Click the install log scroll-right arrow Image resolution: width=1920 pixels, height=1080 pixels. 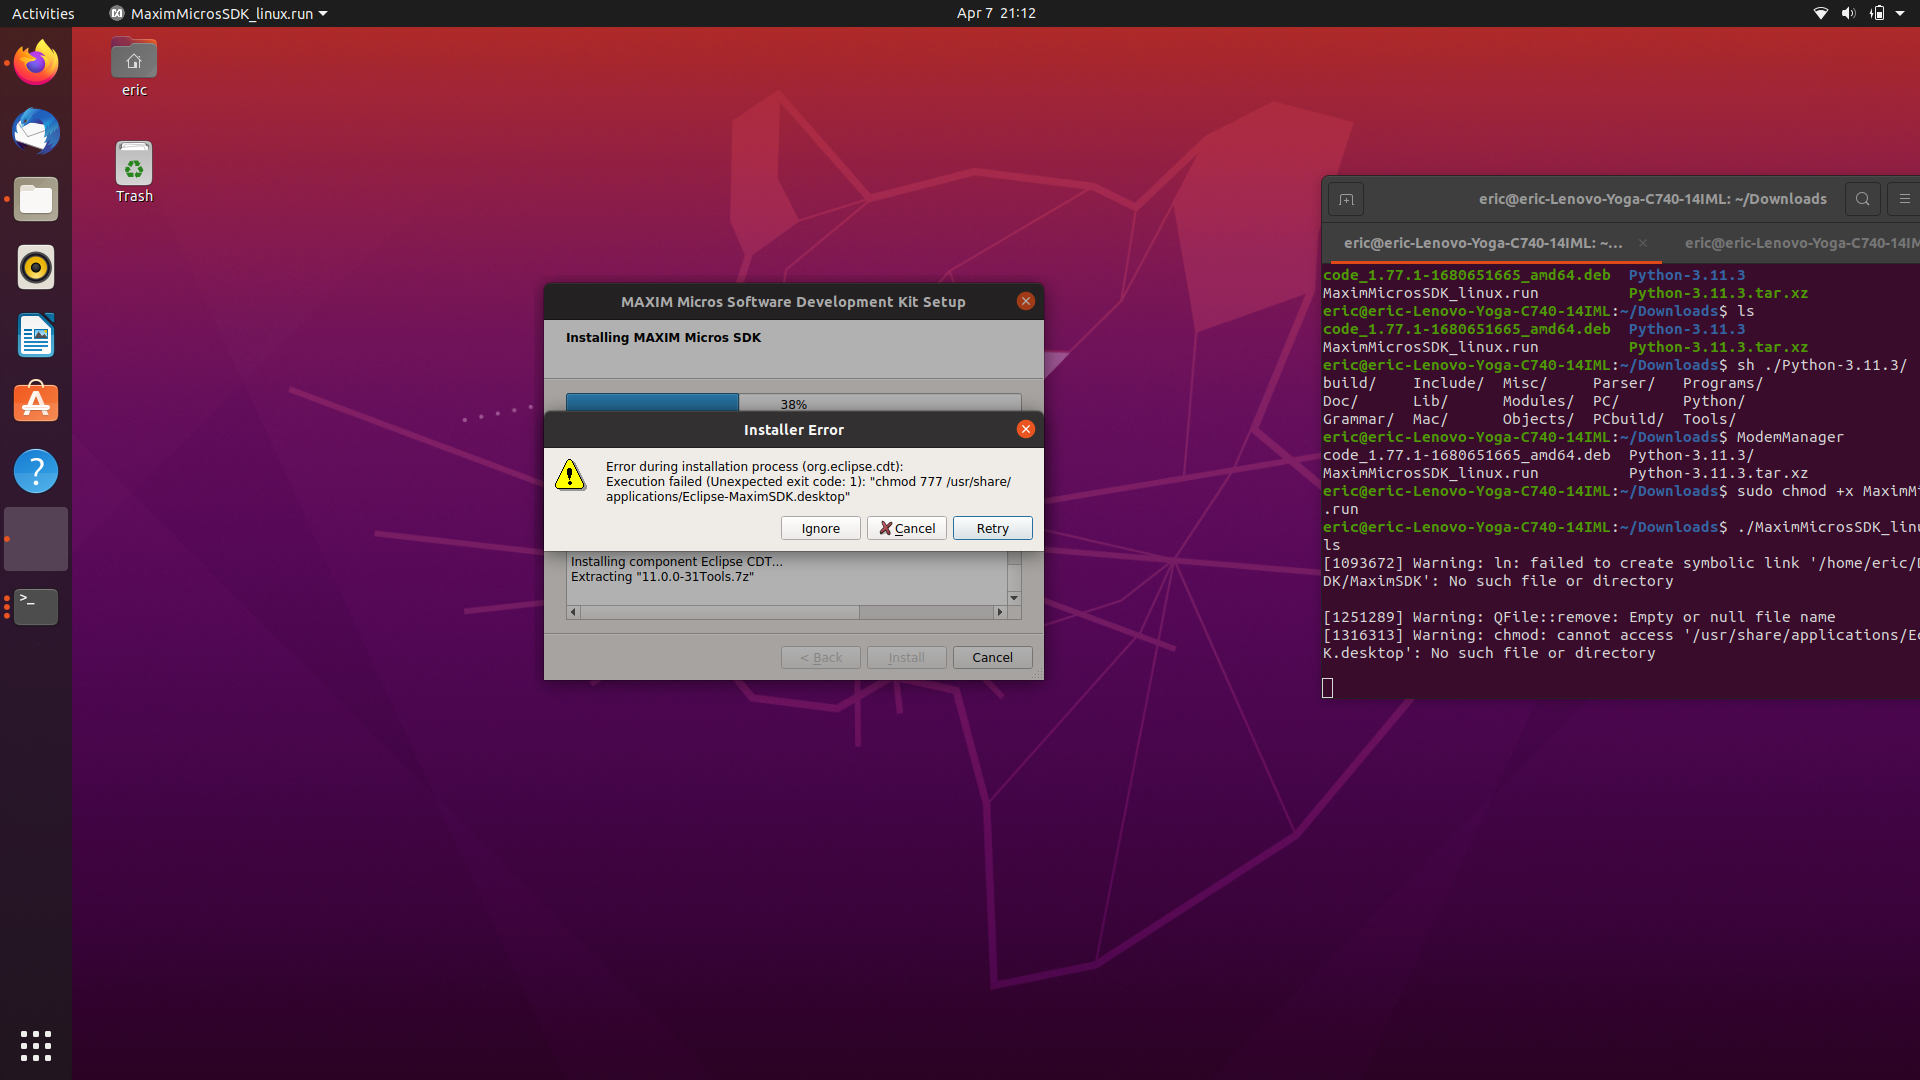(x=999, y=612)
